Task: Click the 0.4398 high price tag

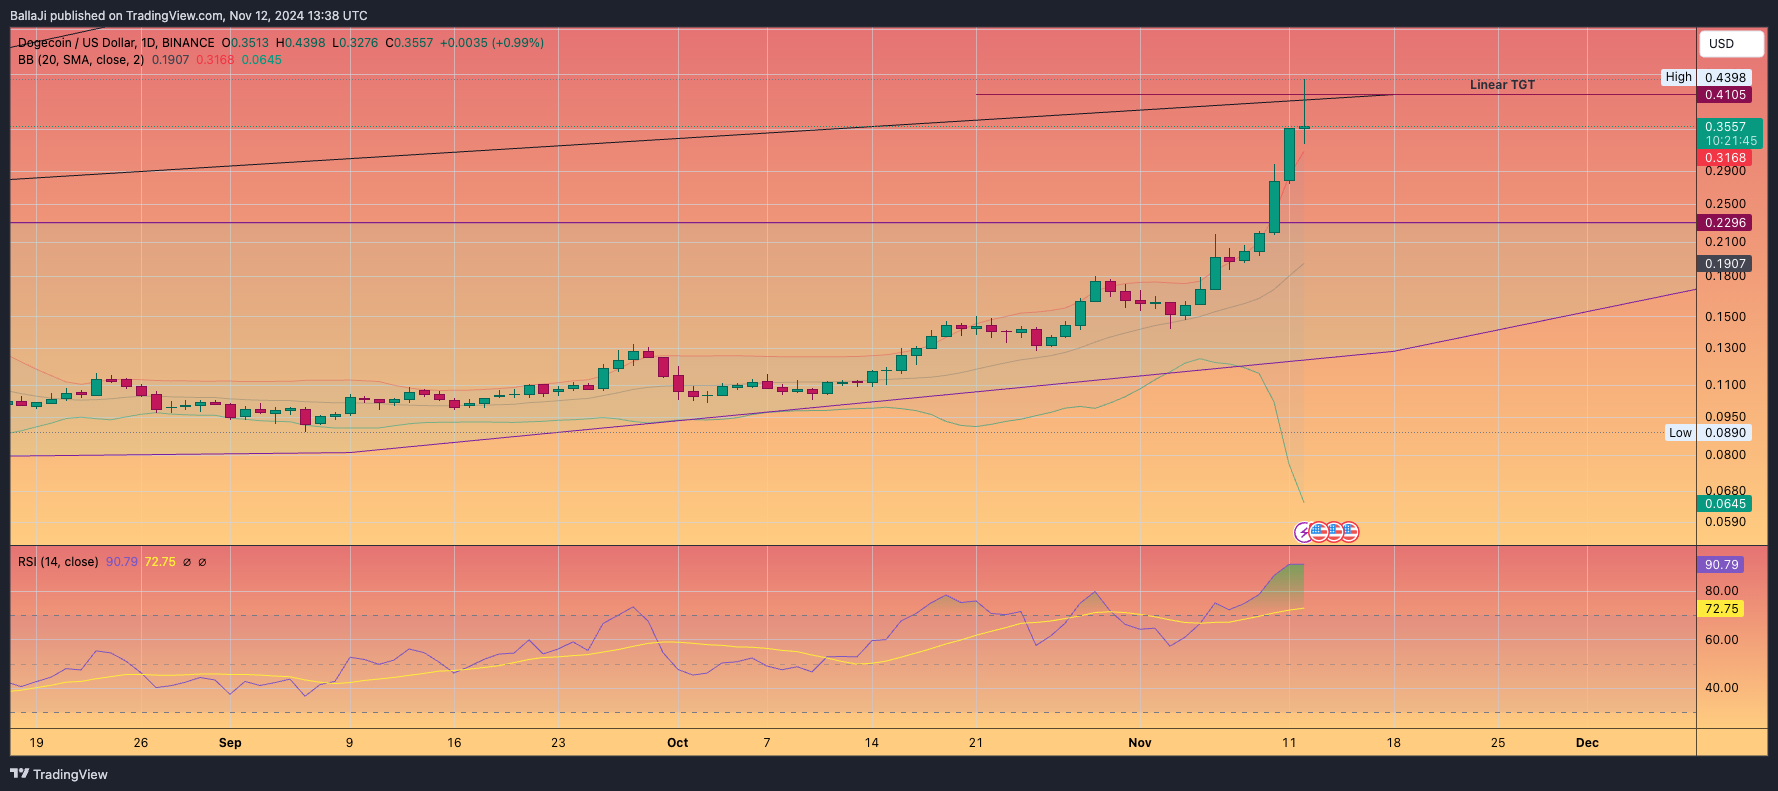Action: (x=1725, y=77)
